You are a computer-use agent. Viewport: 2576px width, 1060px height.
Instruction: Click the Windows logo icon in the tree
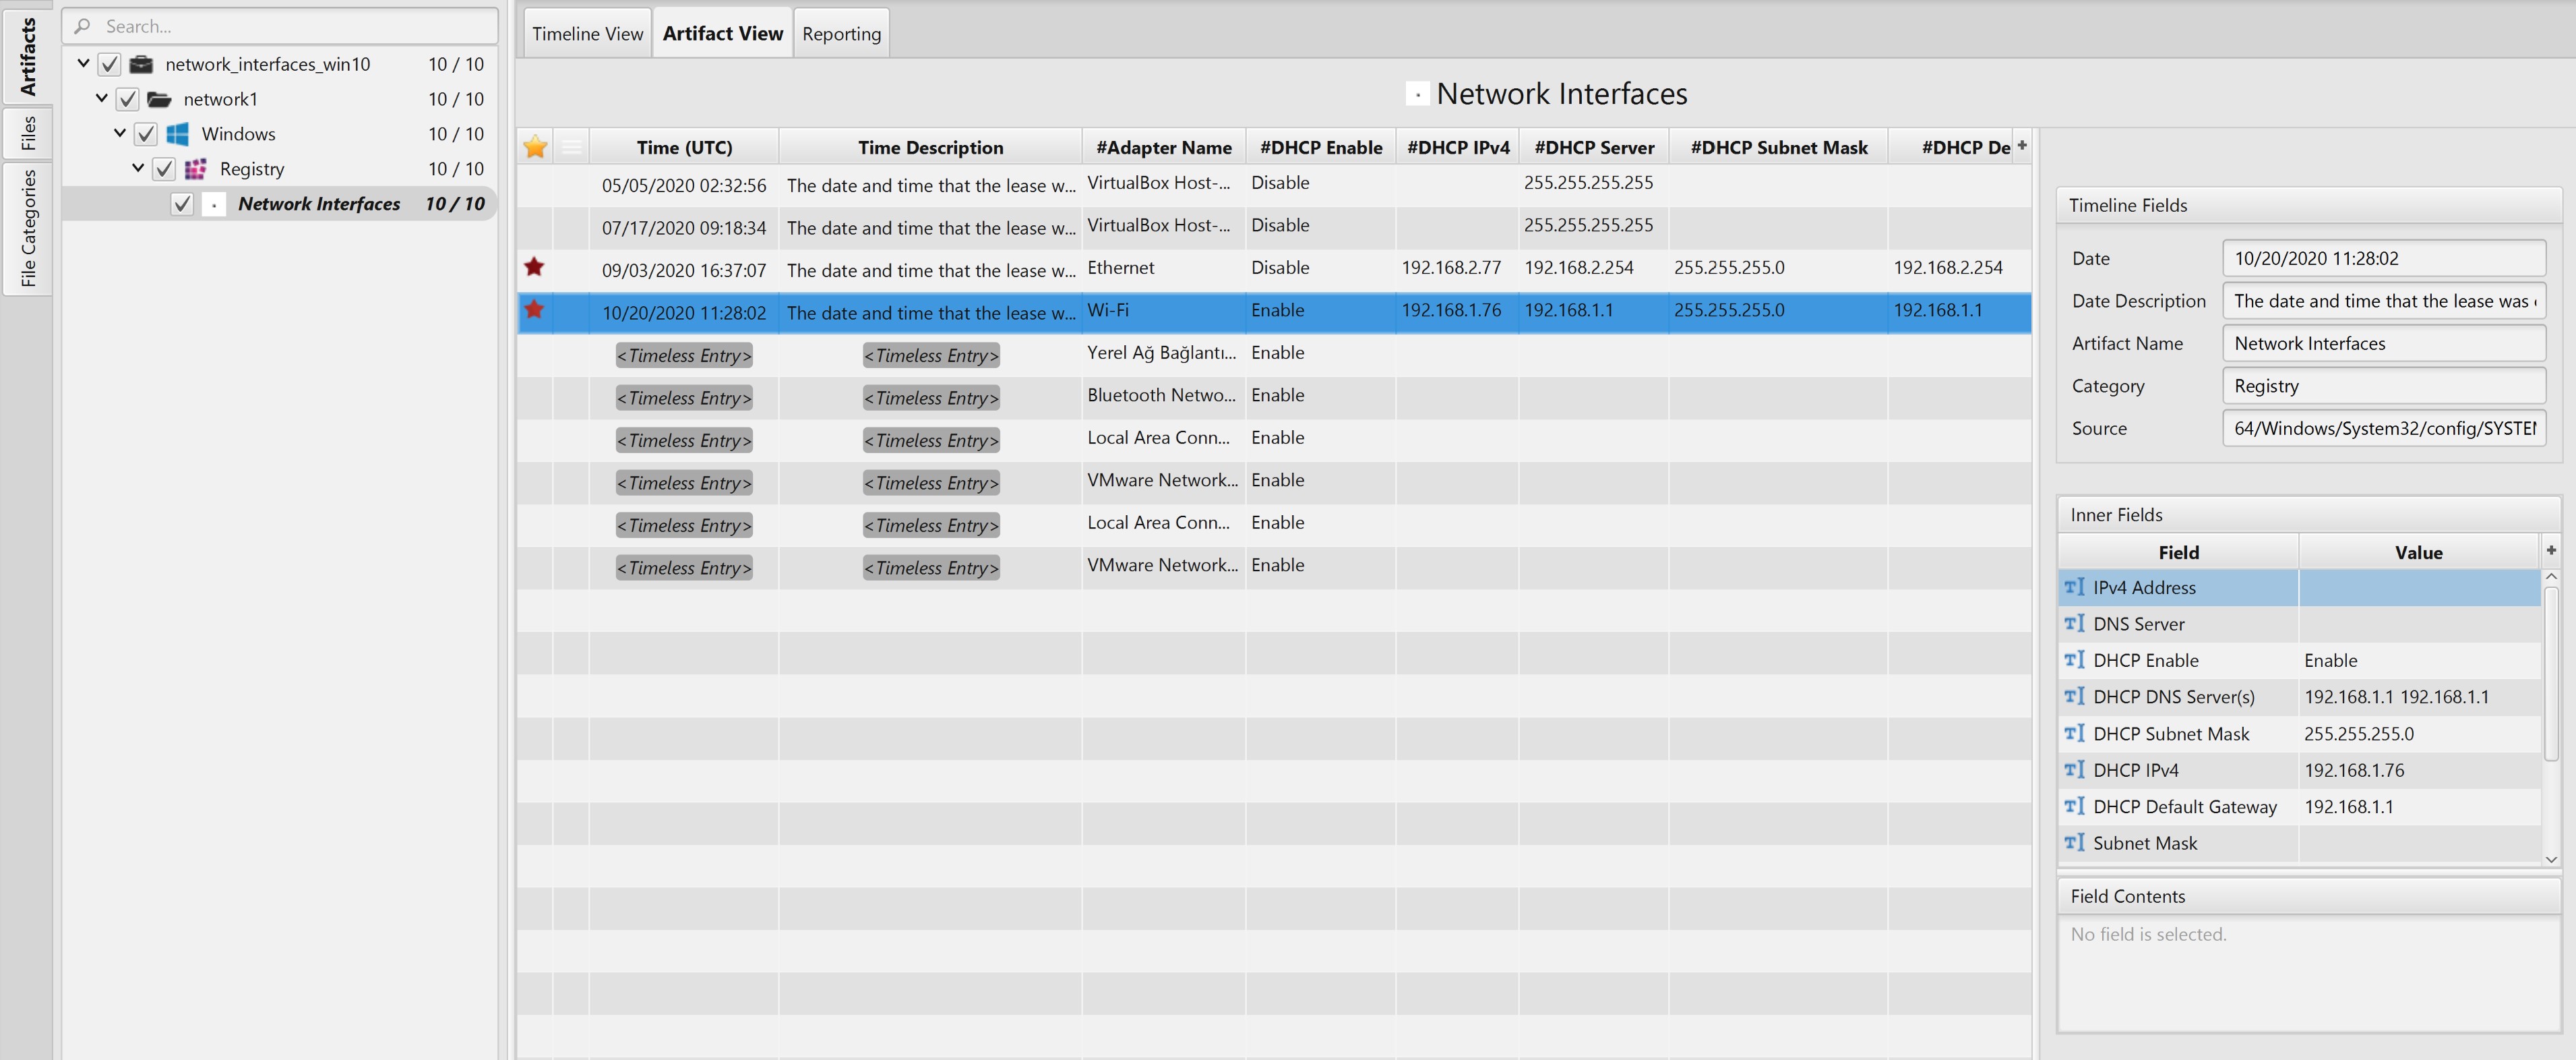click(178, 133)
